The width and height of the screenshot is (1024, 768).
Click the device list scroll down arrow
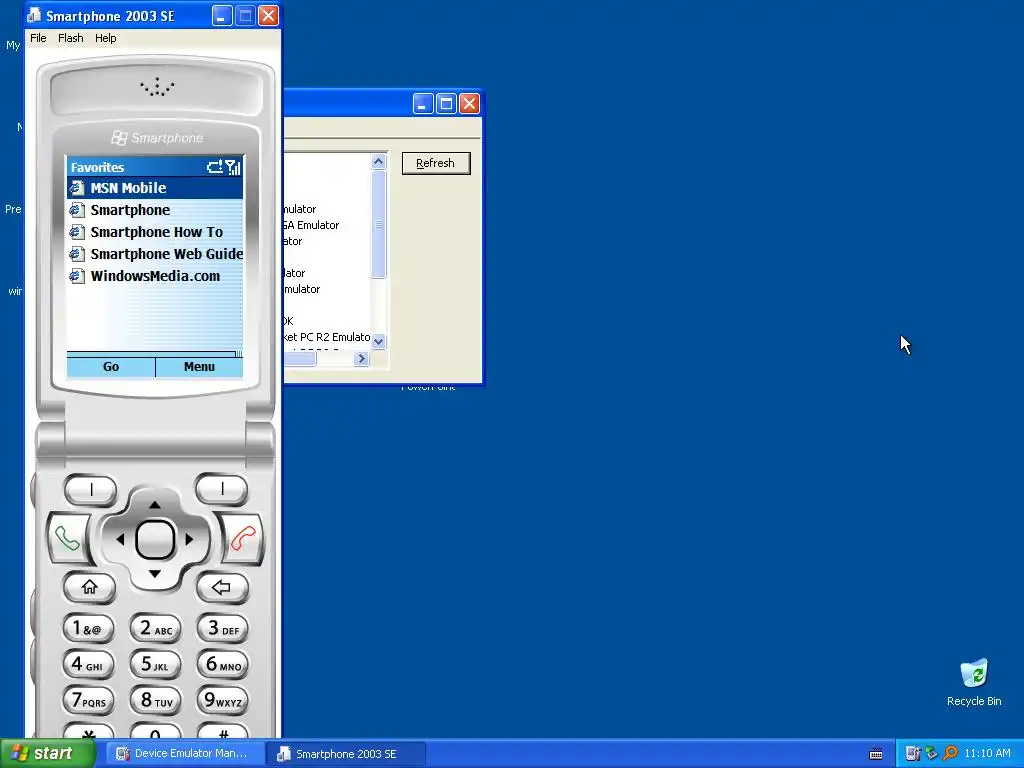tap(378, 342)
